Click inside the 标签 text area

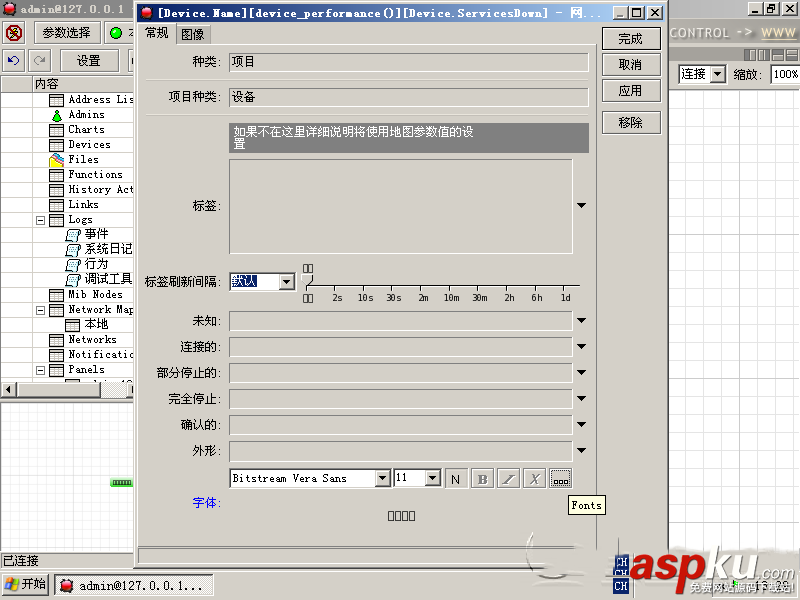click(401, 206)
